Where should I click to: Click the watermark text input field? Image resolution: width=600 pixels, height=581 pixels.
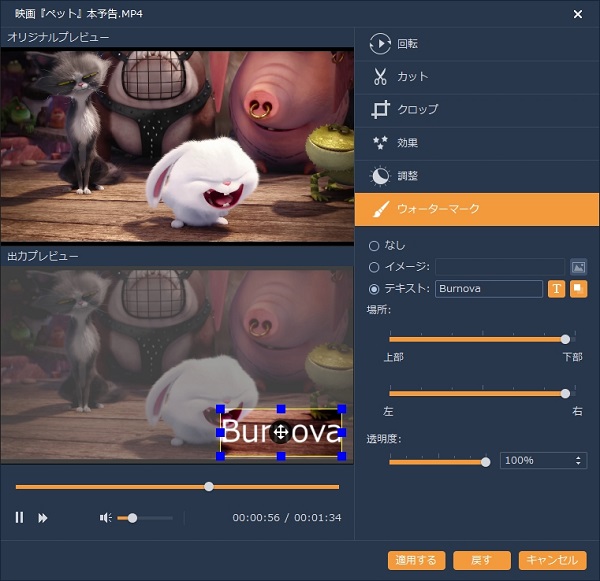(x=488, y=289)
